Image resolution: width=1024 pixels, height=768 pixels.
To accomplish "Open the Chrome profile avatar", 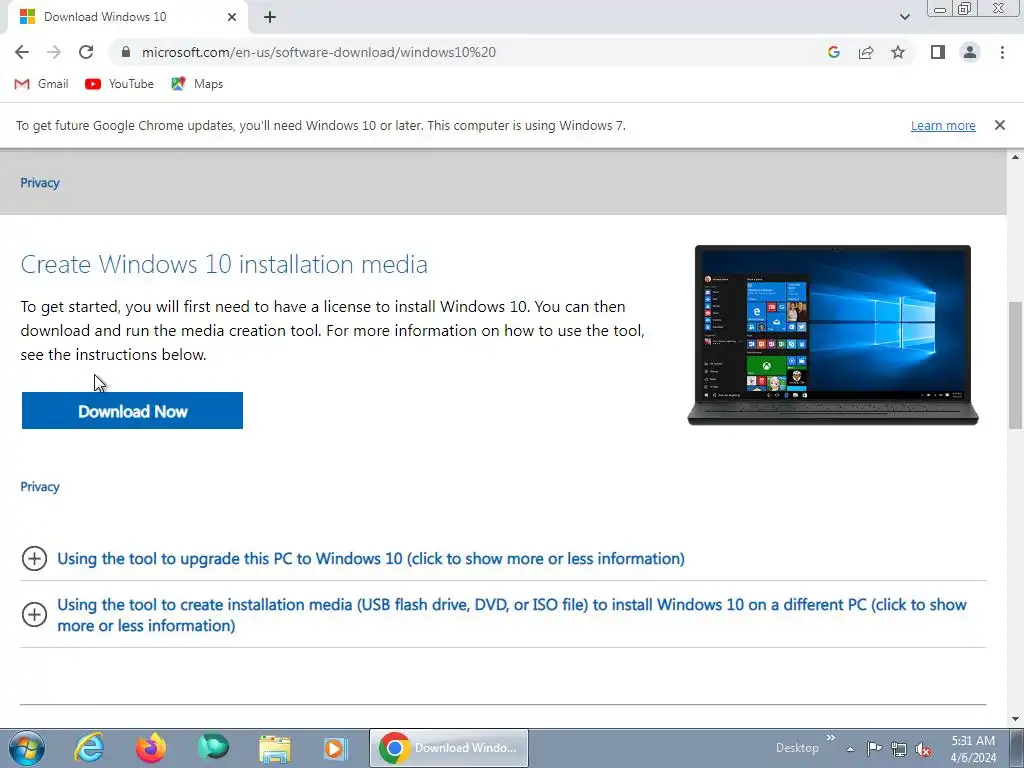I will 970,52.
